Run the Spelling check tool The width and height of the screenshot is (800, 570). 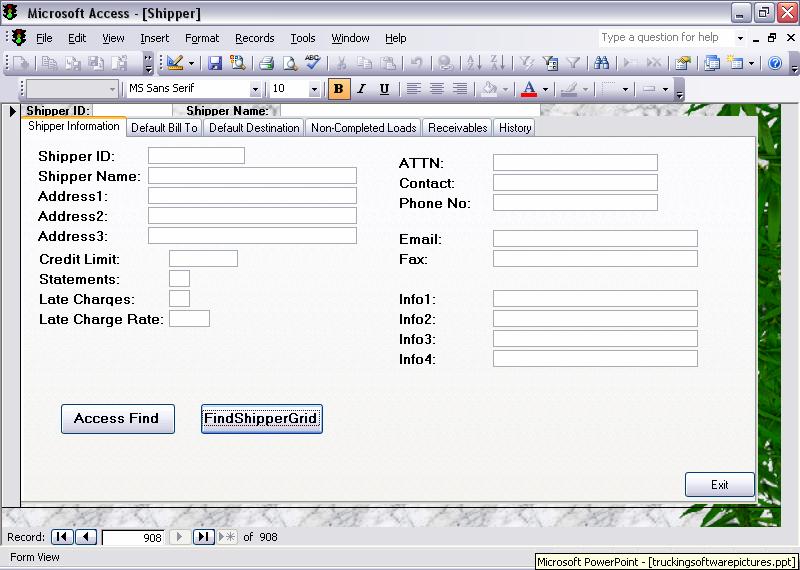tap(313, 63)
